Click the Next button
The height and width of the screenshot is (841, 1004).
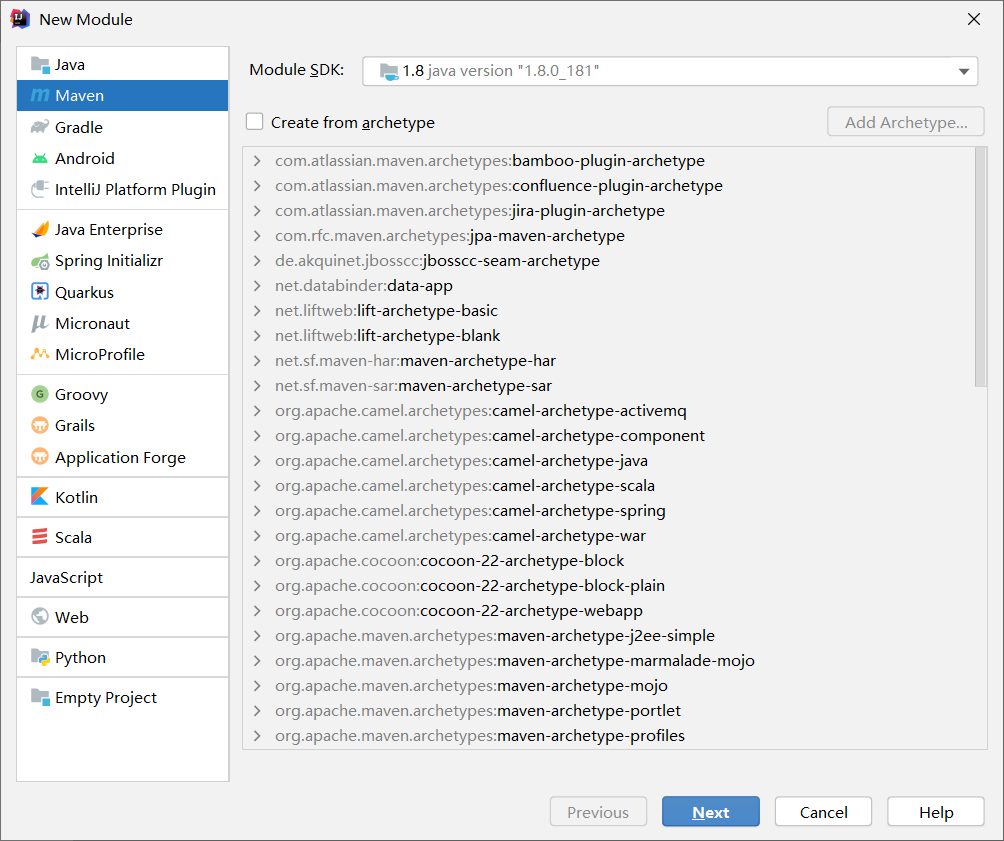[x=711, y=812]
